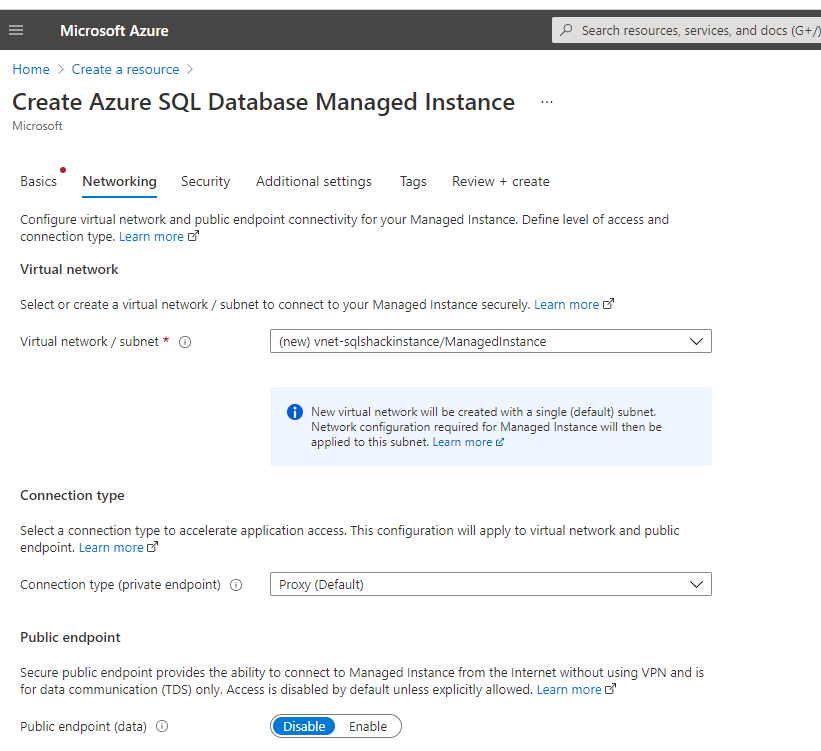Click the search resources input field
The height and width of the screenshot is (751, 821).
pyautogui.click(x=690, y=30)
